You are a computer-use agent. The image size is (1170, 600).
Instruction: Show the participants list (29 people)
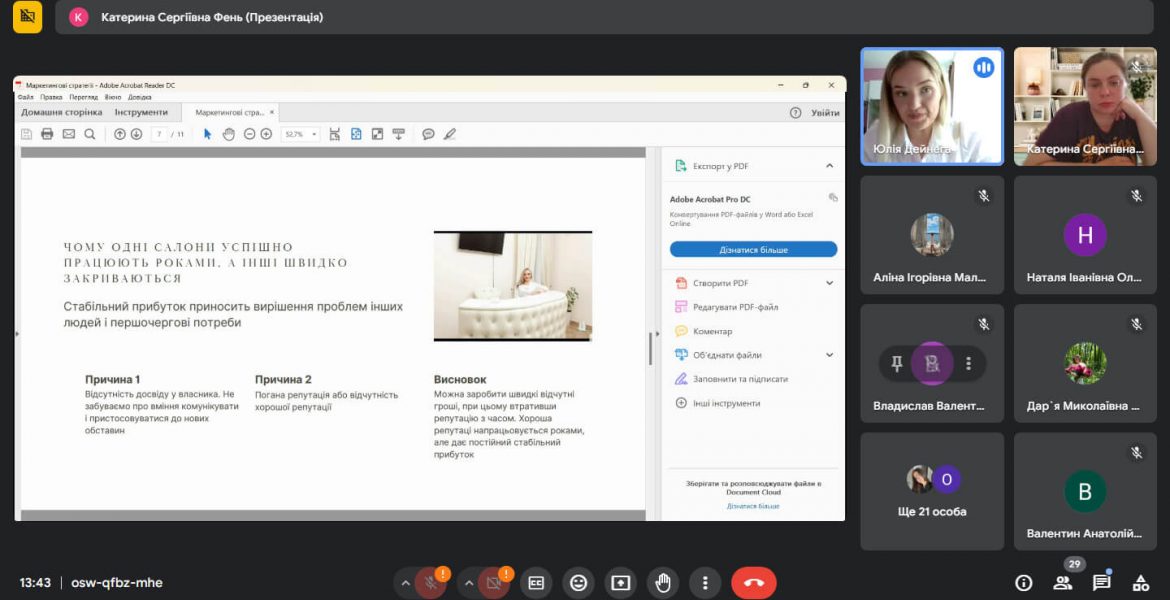point(1062,583)
